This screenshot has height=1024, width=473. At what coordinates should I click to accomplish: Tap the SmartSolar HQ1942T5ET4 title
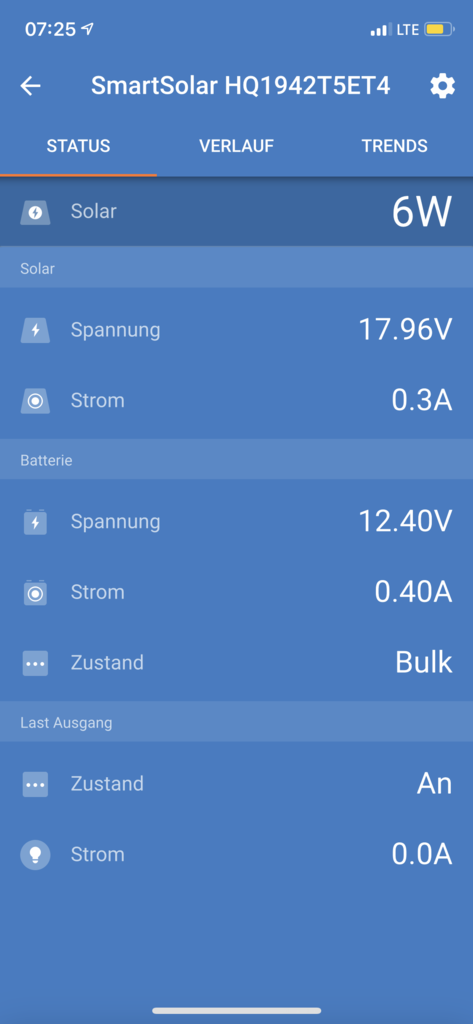[240, 86]
